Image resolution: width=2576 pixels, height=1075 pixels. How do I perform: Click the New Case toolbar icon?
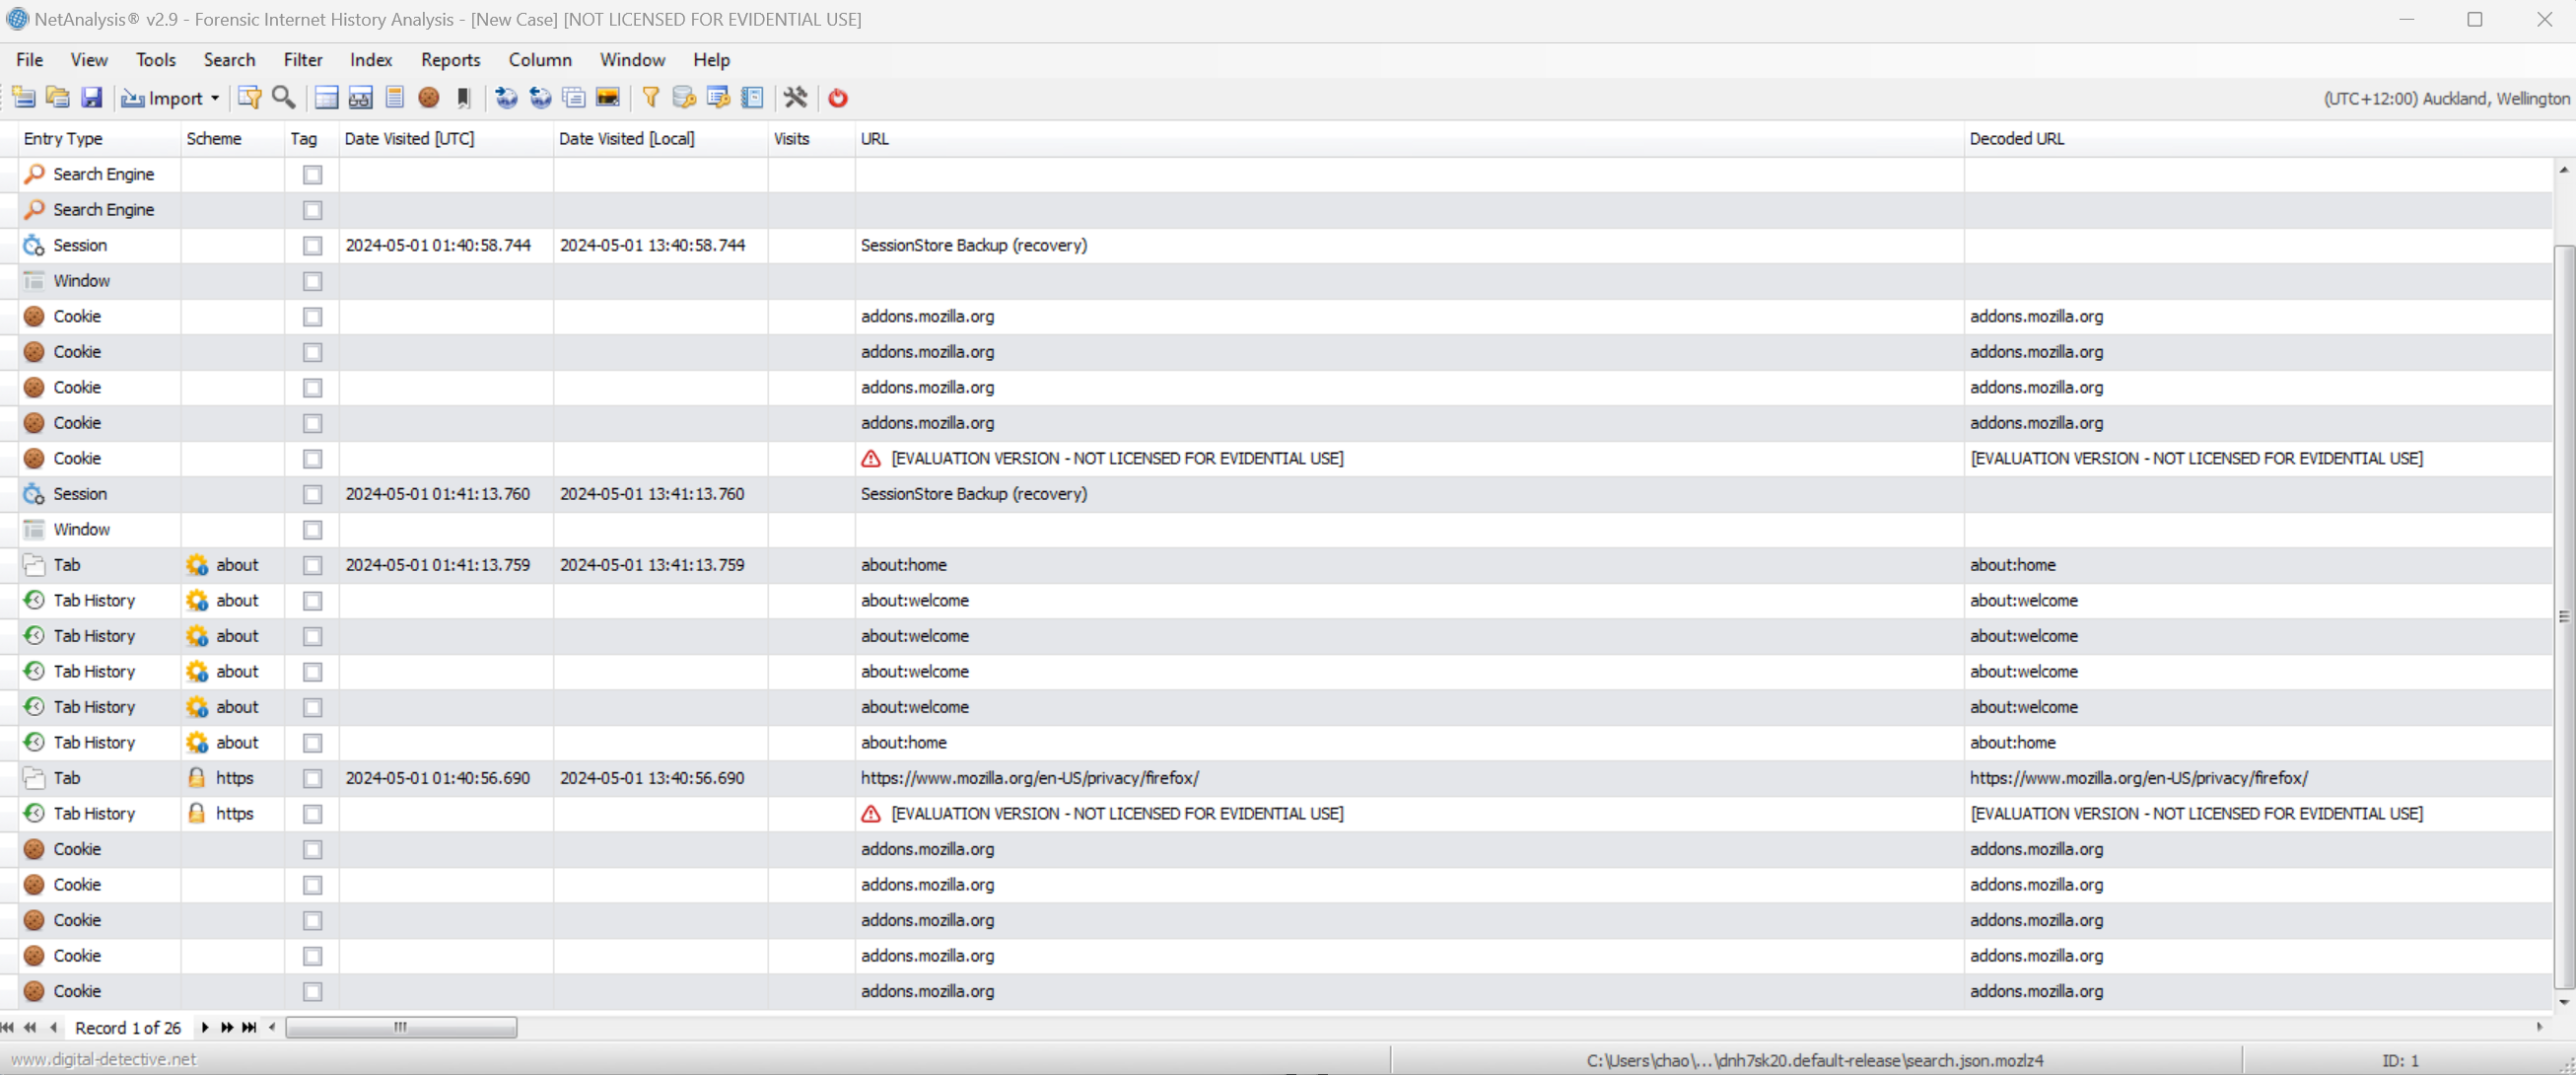pyautogui.click(x=23, y=97)
